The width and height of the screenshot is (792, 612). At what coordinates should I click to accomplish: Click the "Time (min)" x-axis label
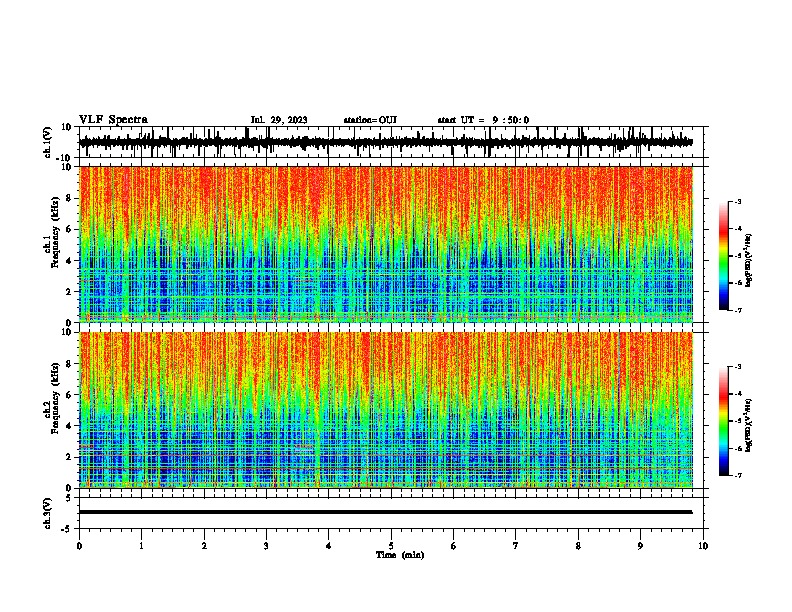coord(400,555)
